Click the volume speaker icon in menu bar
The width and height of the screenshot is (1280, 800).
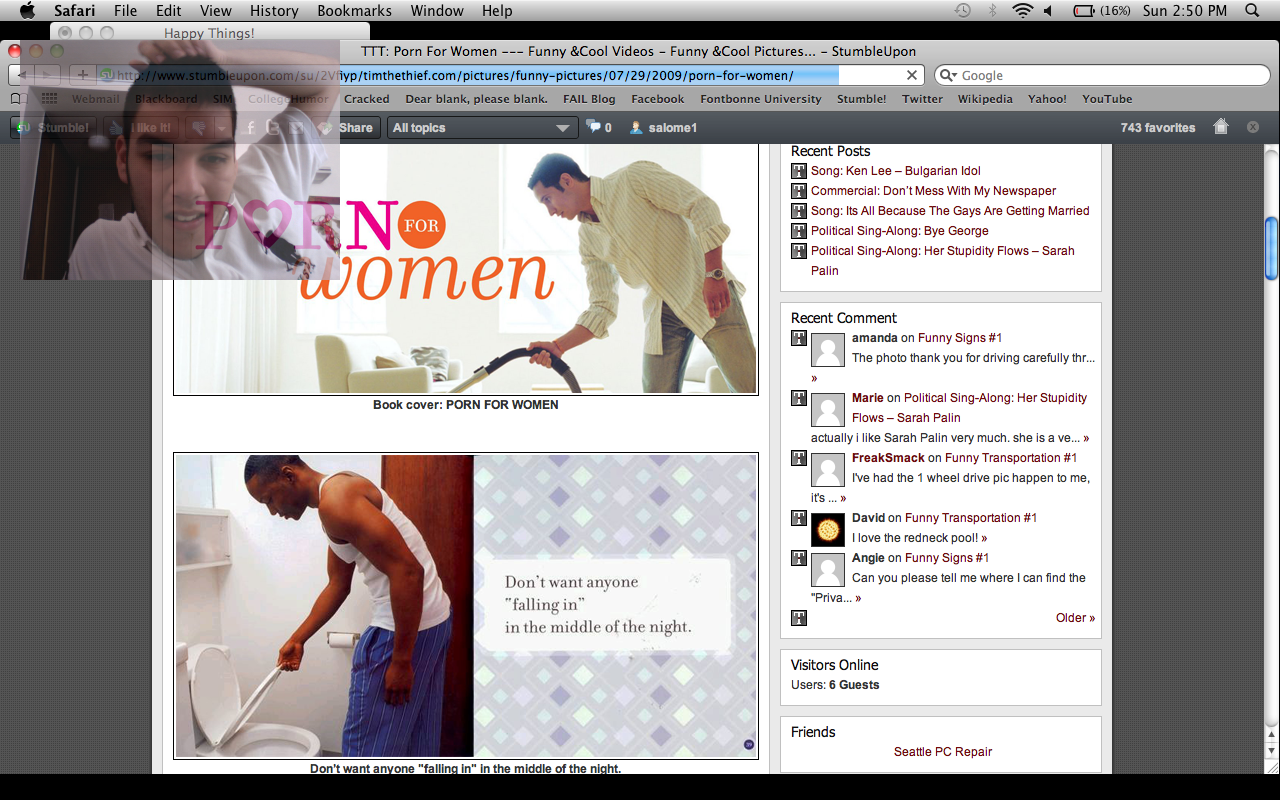[1048, 11]
